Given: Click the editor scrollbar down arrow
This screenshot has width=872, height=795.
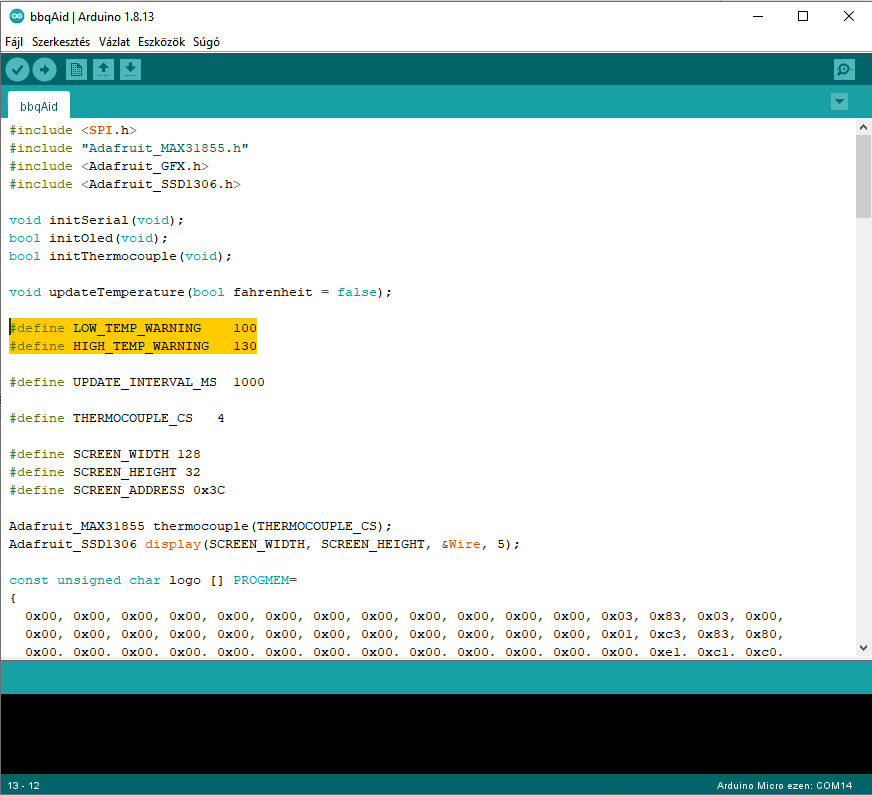Looking at the screenshot, I should click(863, 648).
